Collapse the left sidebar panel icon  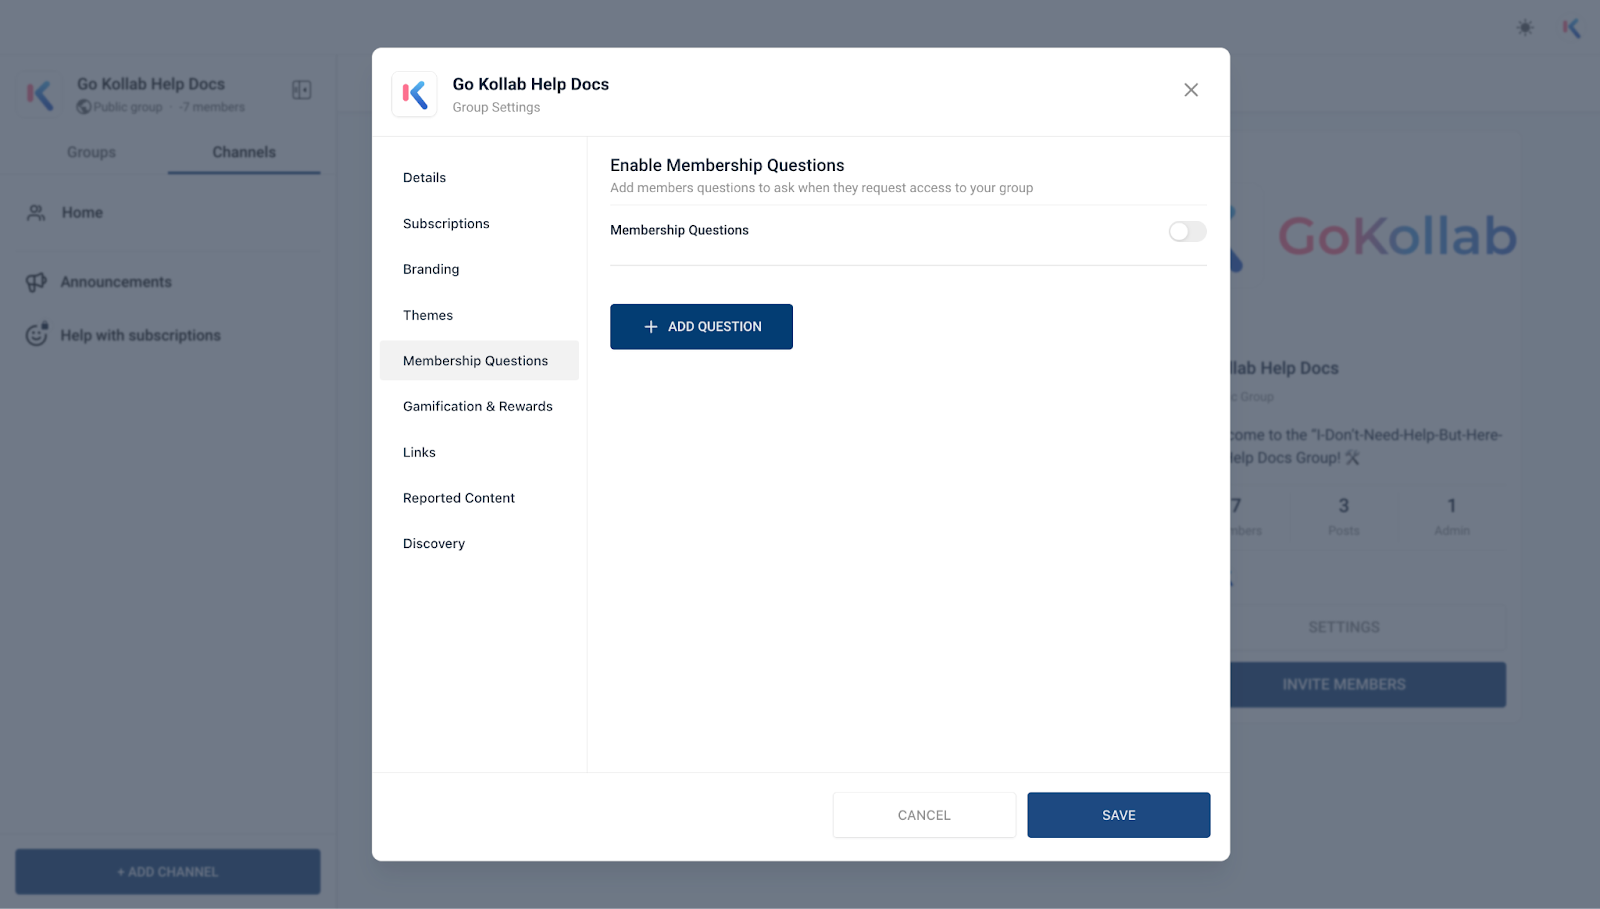[301, 90]
